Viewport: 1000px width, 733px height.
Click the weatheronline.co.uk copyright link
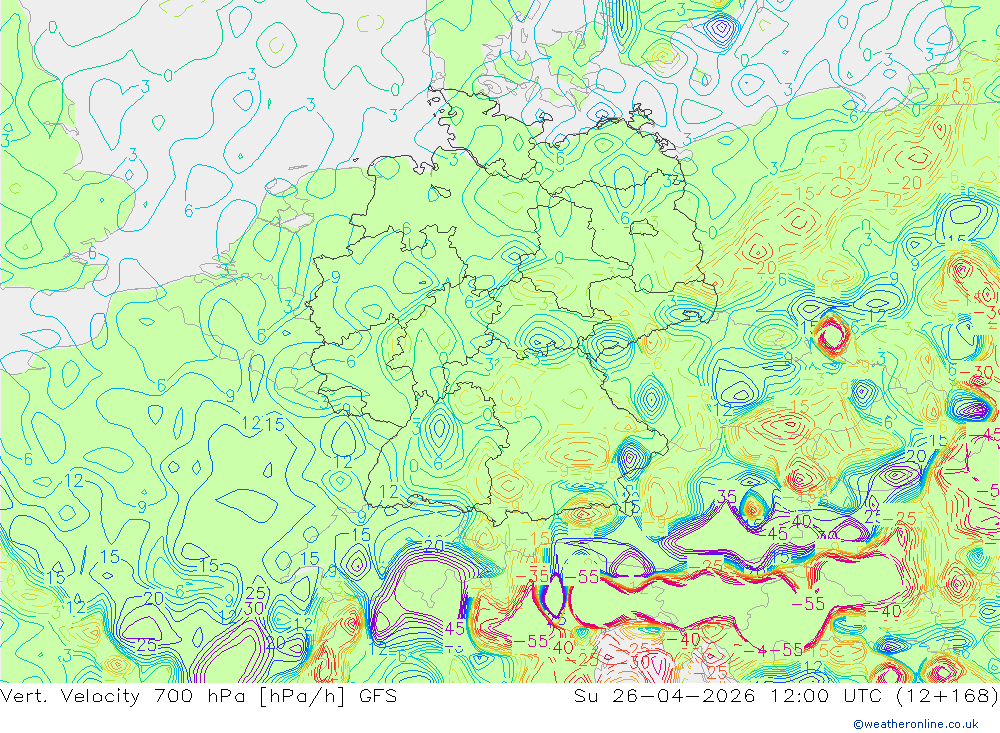click(916, 723)
